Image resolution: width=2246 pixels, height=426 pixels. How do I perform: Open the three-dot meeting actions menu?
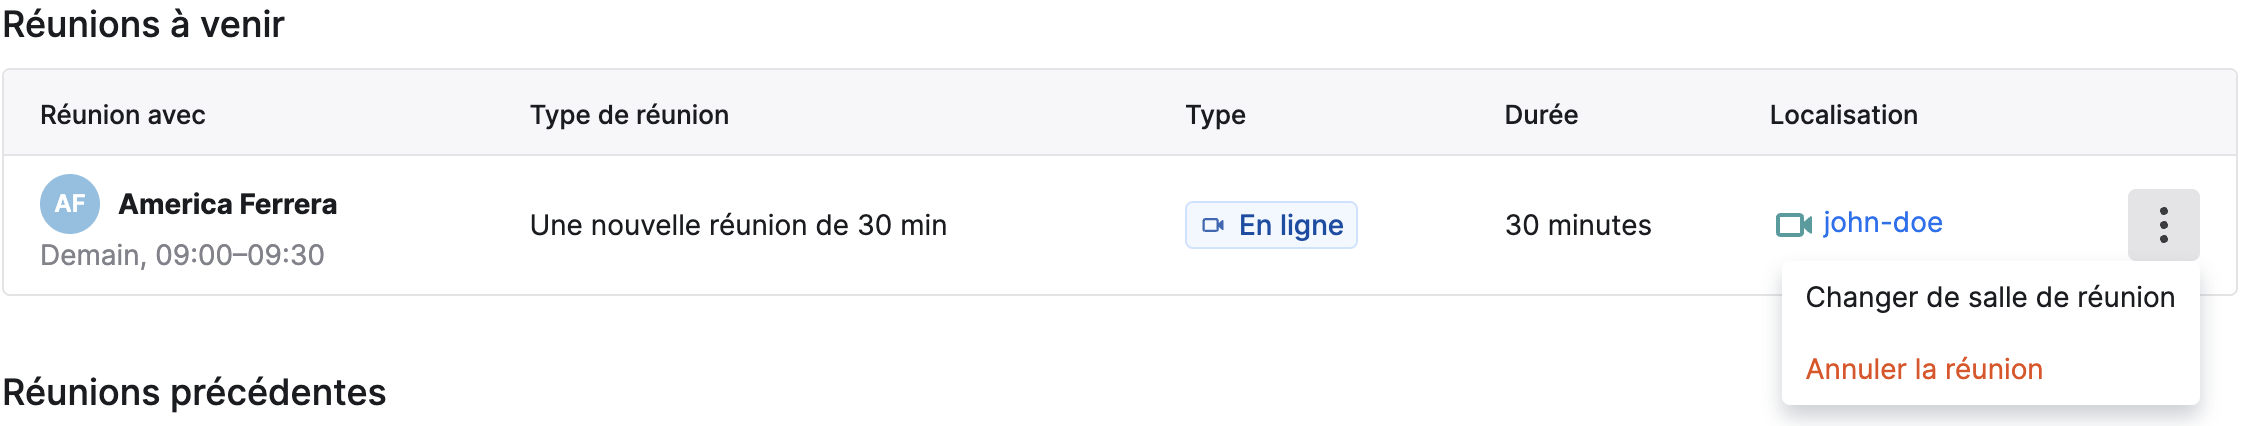[2163, 225]
